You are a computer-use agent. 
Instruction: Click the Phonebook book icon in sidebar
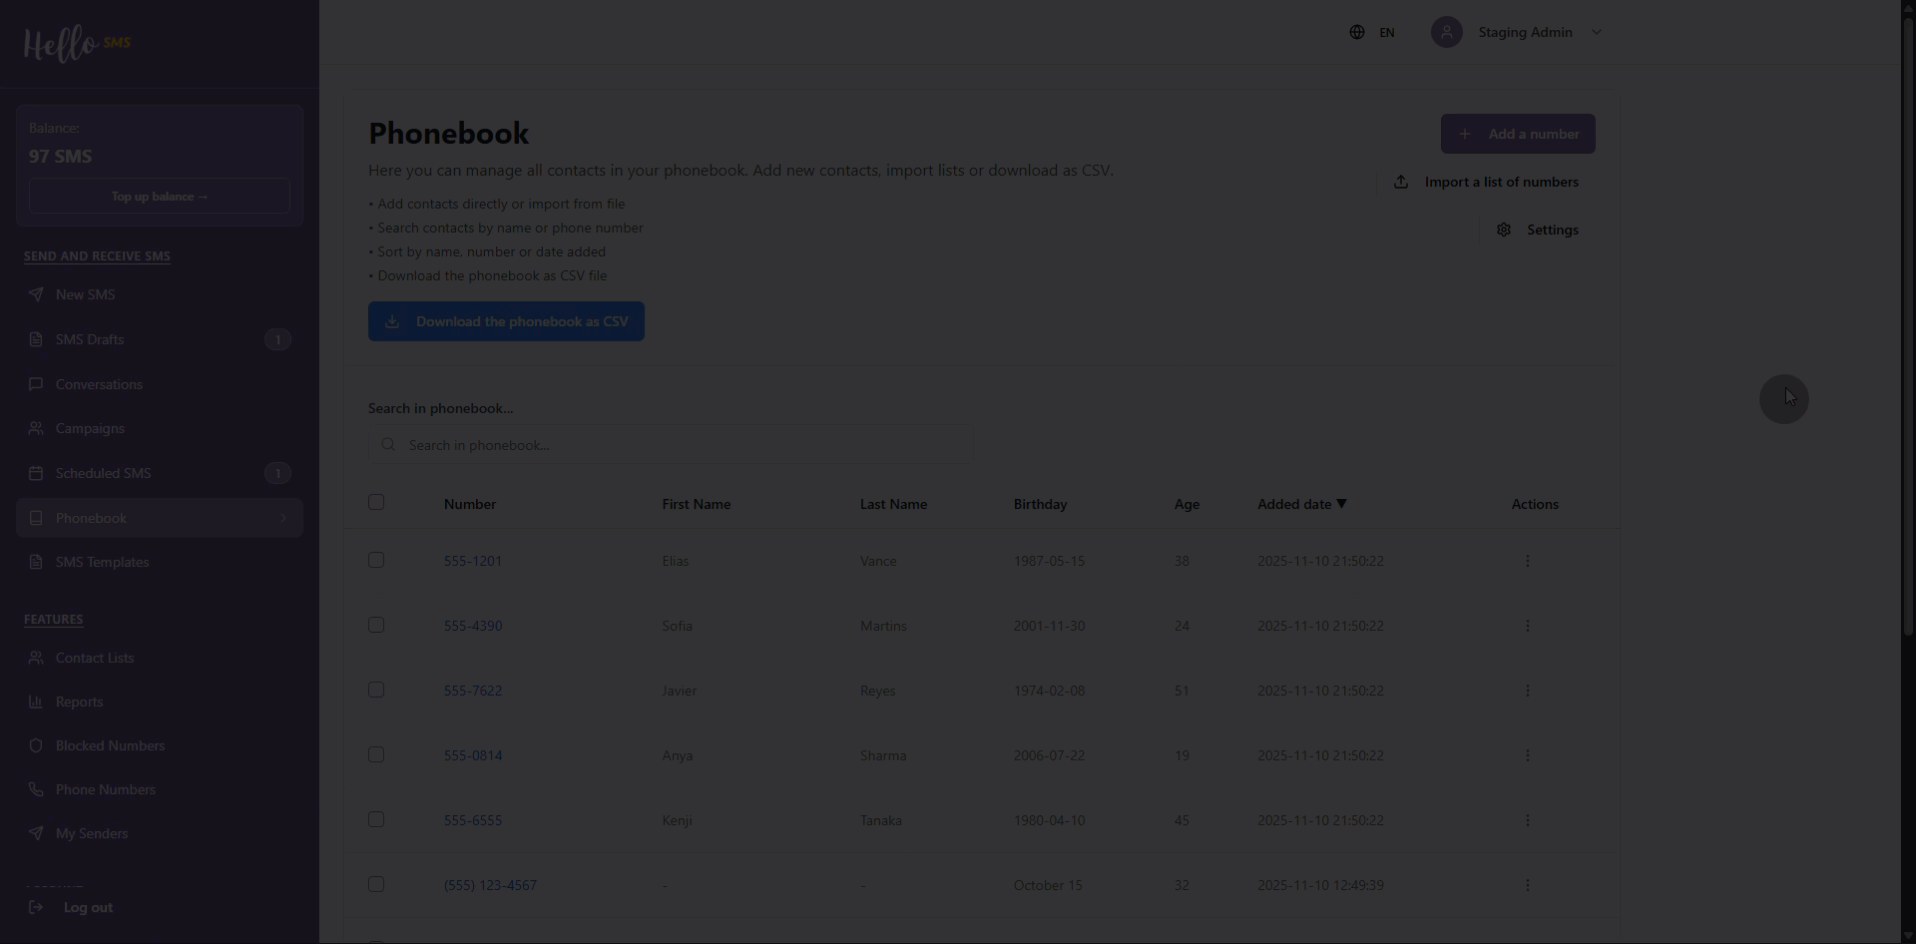click(x=36, y=518)
